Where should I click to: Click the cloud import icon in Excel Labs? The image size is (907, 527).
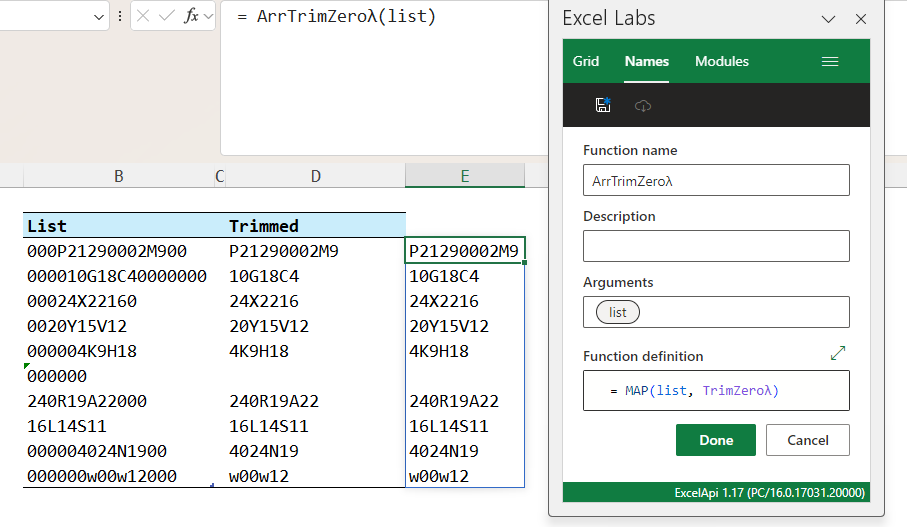click(x=643, y=106)
